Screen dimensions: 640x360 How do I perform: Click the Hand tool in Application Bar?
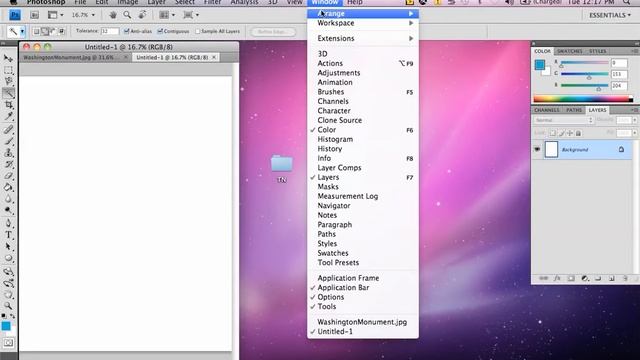click(113, 15)
